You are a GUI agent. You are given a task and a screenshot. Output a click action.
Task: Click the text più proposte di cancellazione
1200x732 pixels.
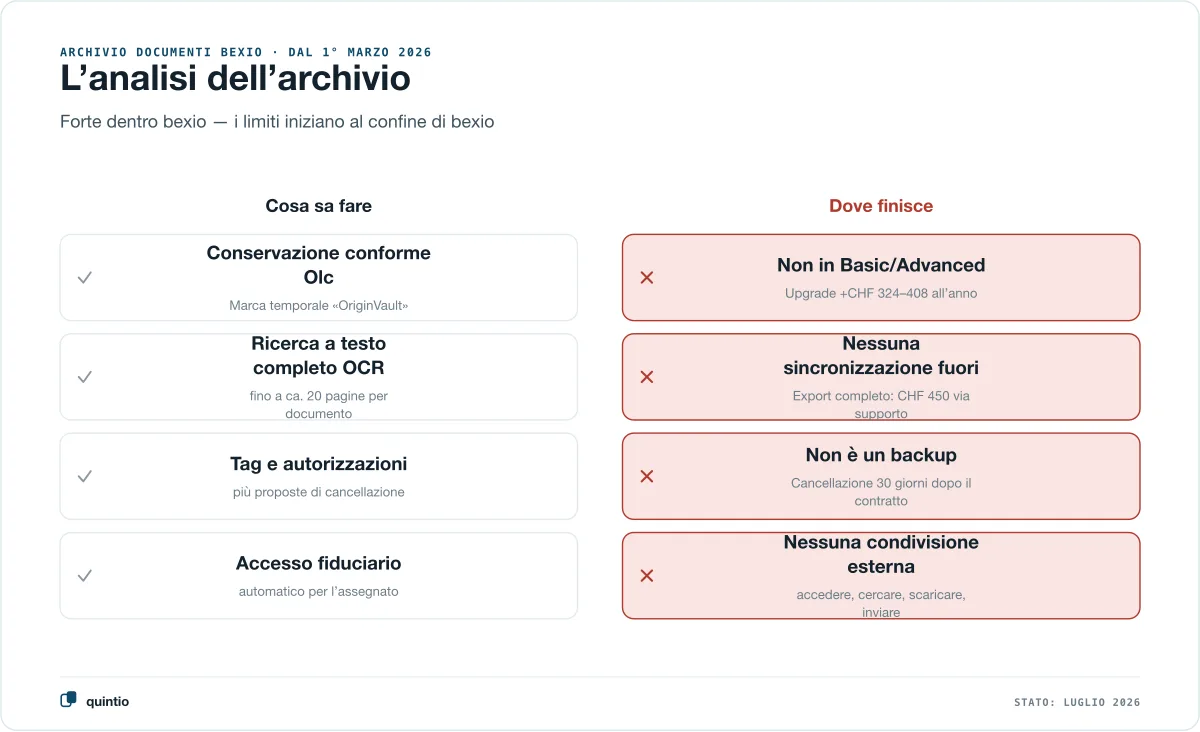tap(319, 492)
